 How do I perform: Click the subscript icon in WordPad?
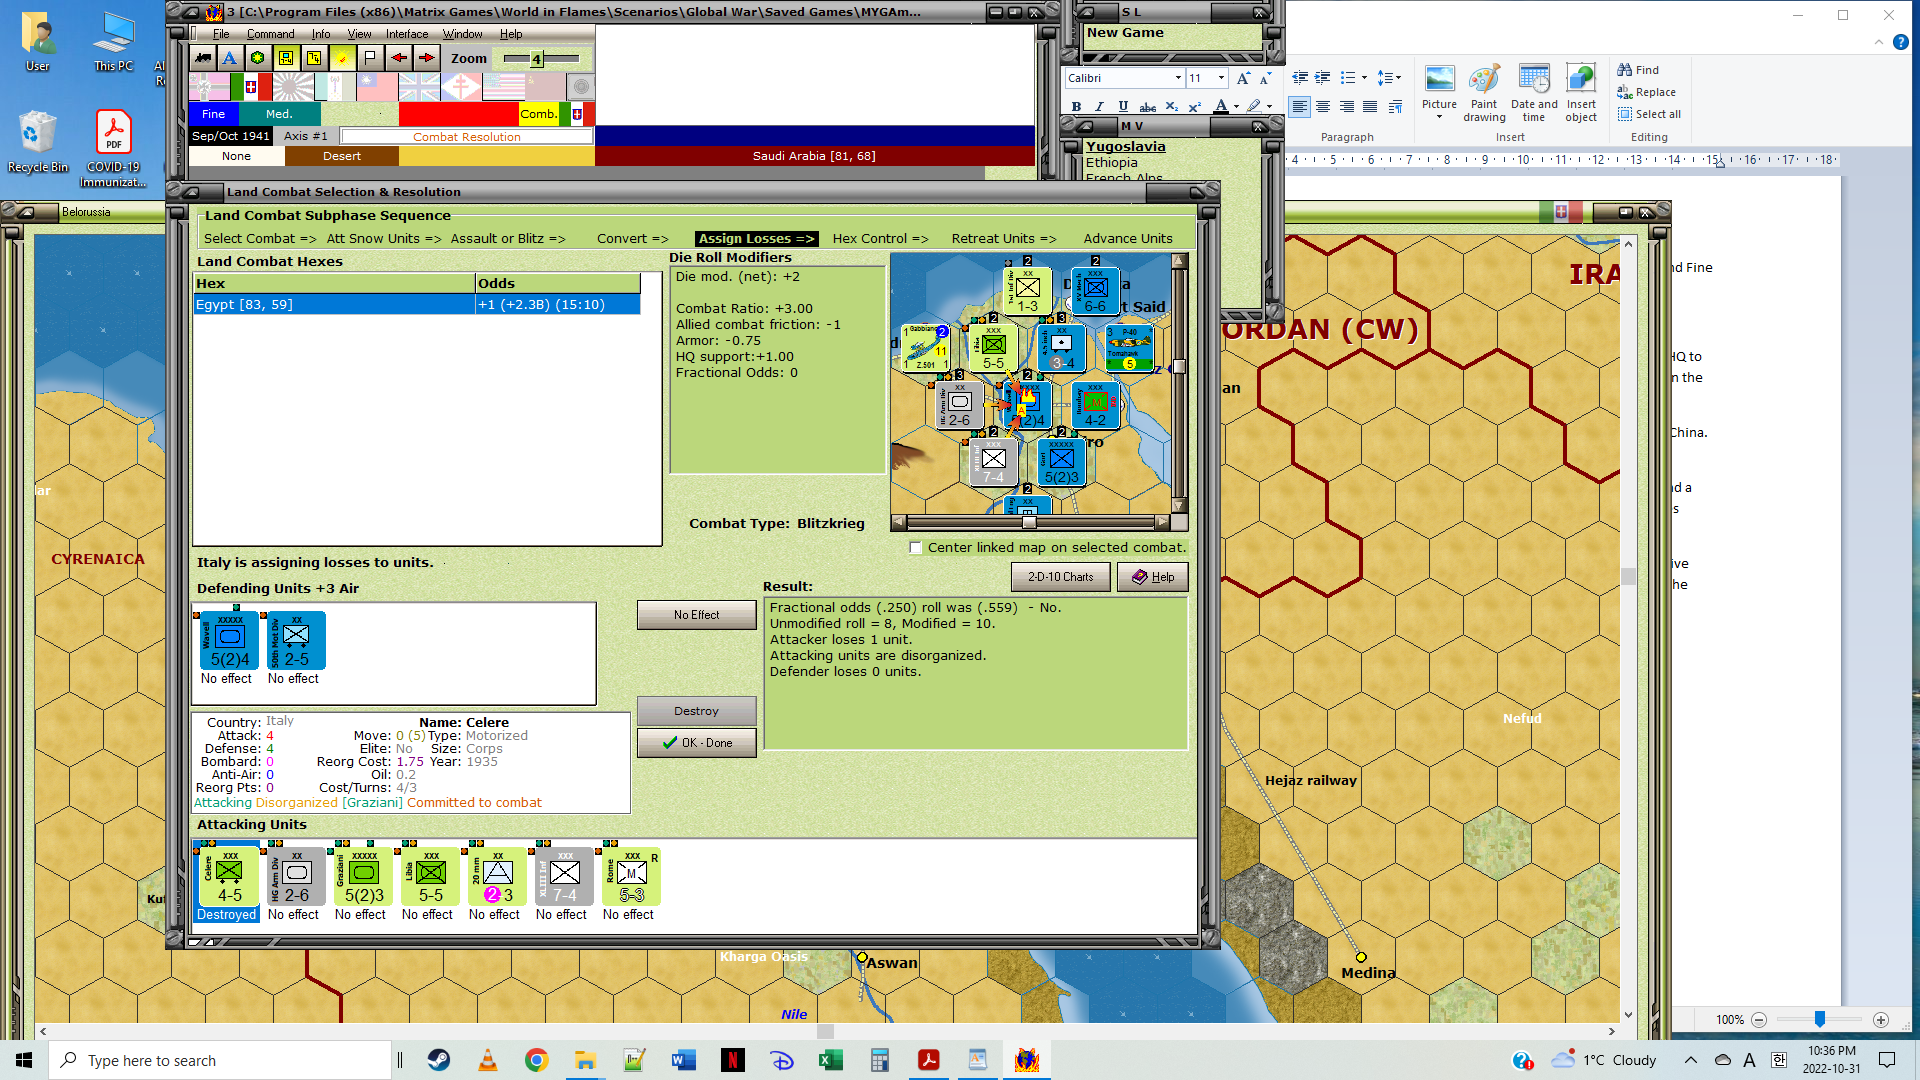pyautogui.click(x=1171, y=106)
